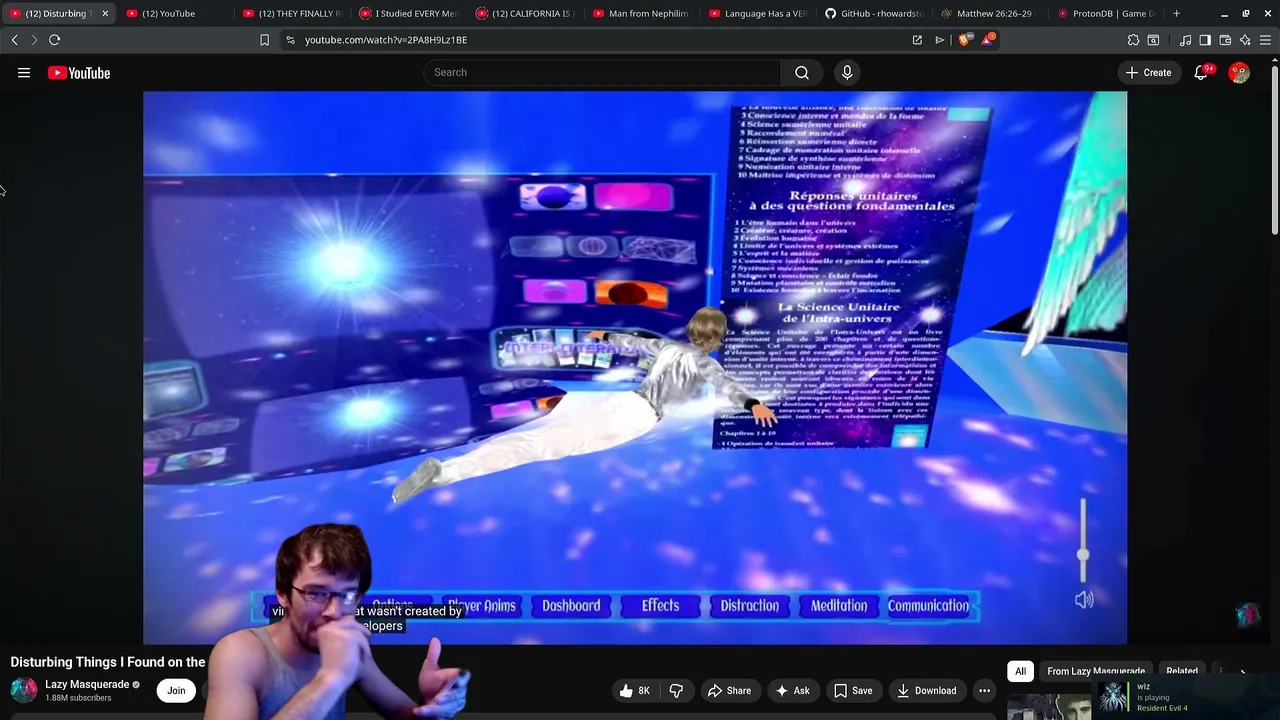
Task: Click the address bar URL
Action: pyautogui.click(x=386, y=40)
